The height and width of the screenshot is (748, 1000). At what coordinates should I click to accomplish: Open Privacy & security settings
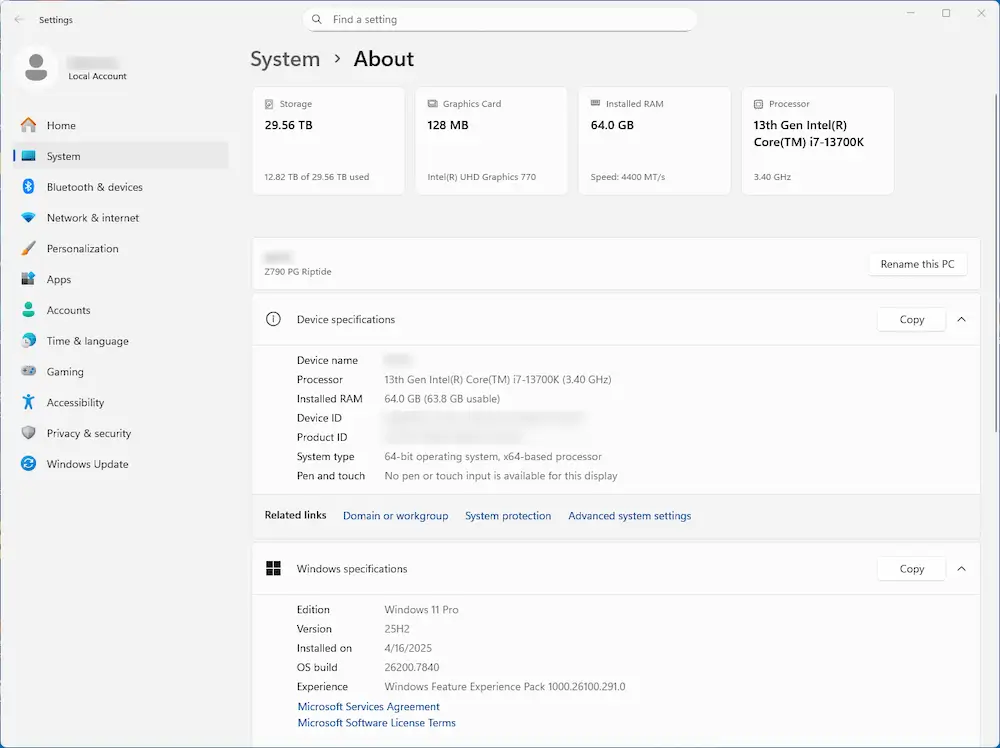[89, 433]
